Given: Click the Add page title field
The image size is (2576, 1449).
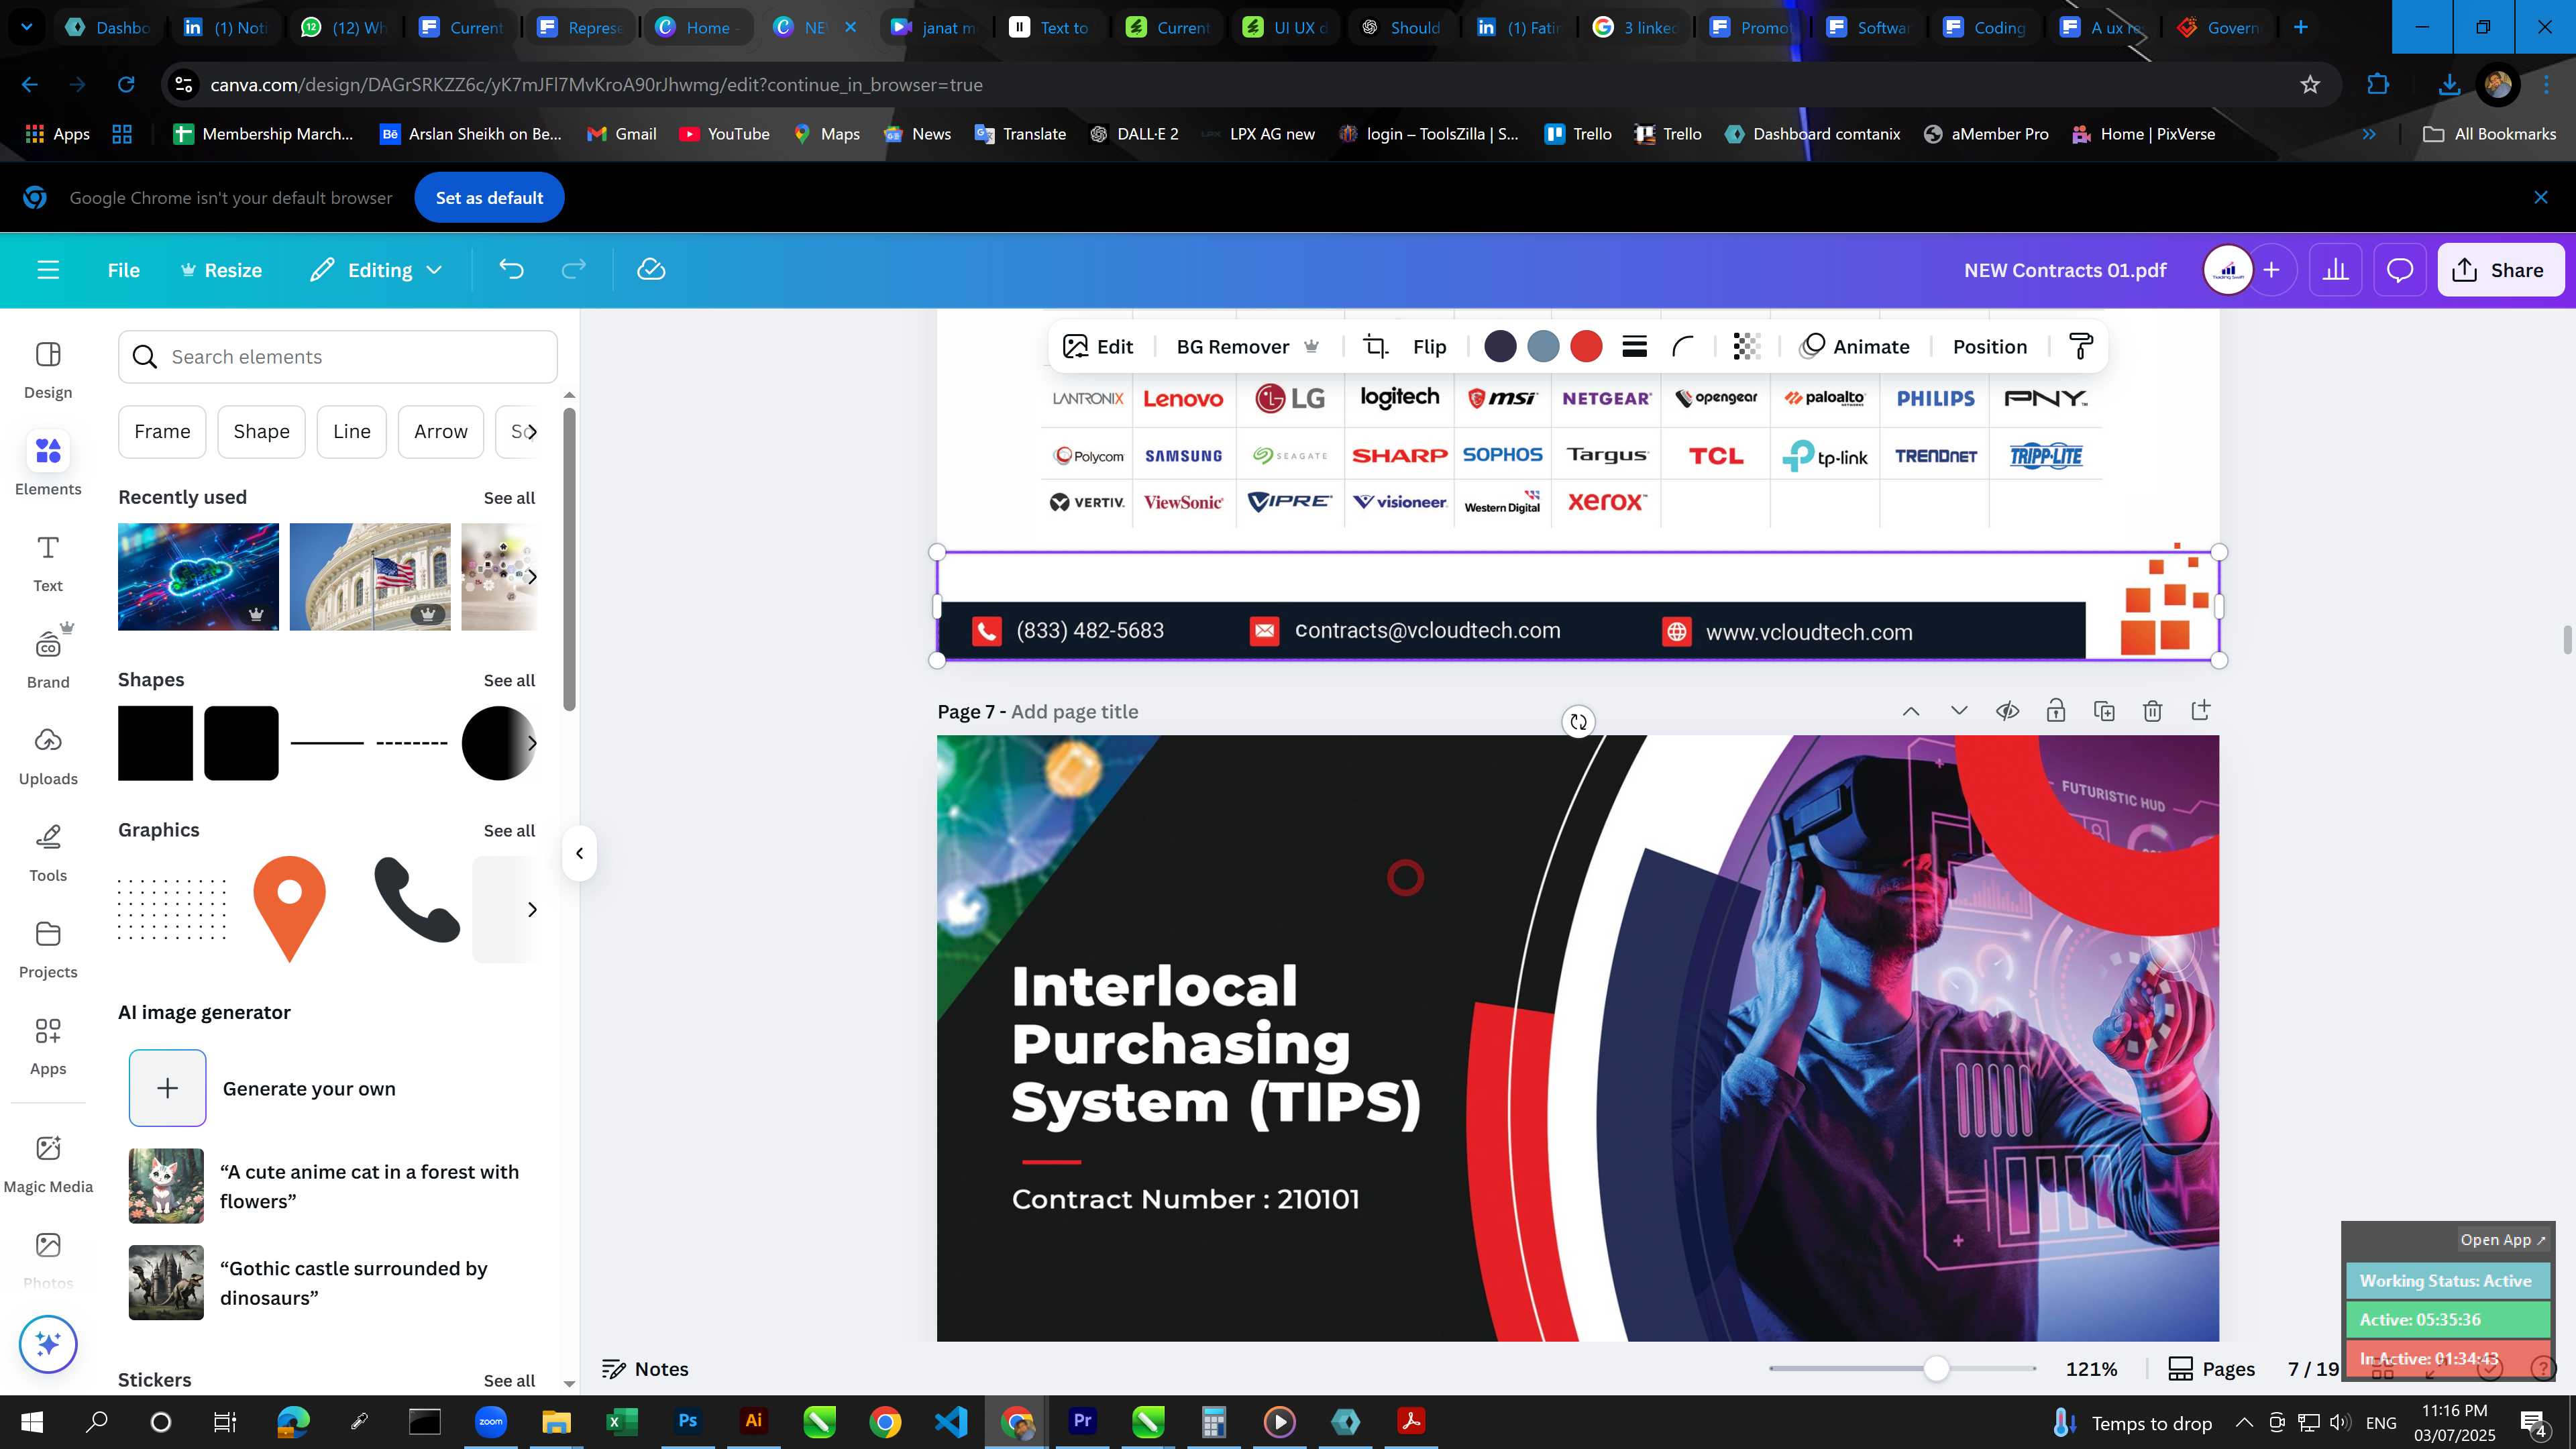Looking at the screenshot, I should click(x=1074, y=712).
